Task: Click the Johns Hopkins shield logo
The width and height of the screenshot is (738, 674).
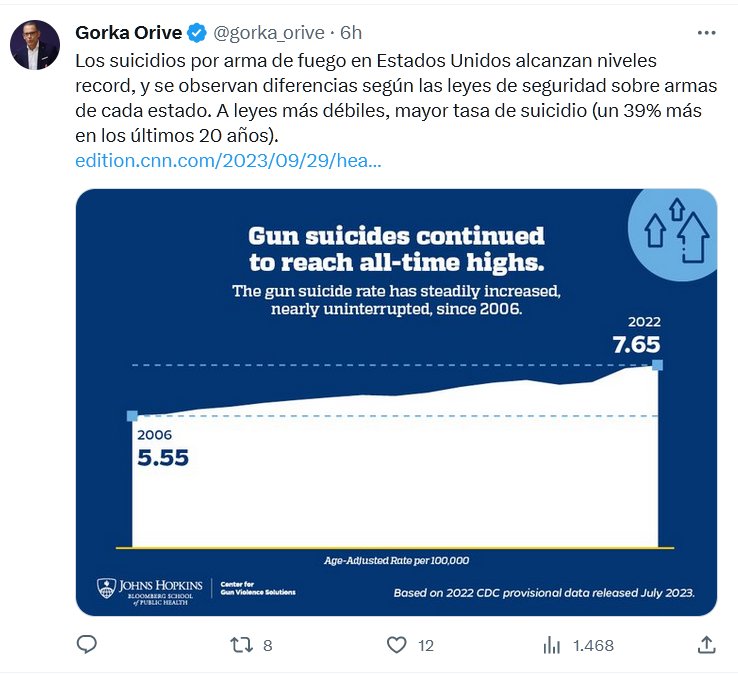Action: point(105,587)
